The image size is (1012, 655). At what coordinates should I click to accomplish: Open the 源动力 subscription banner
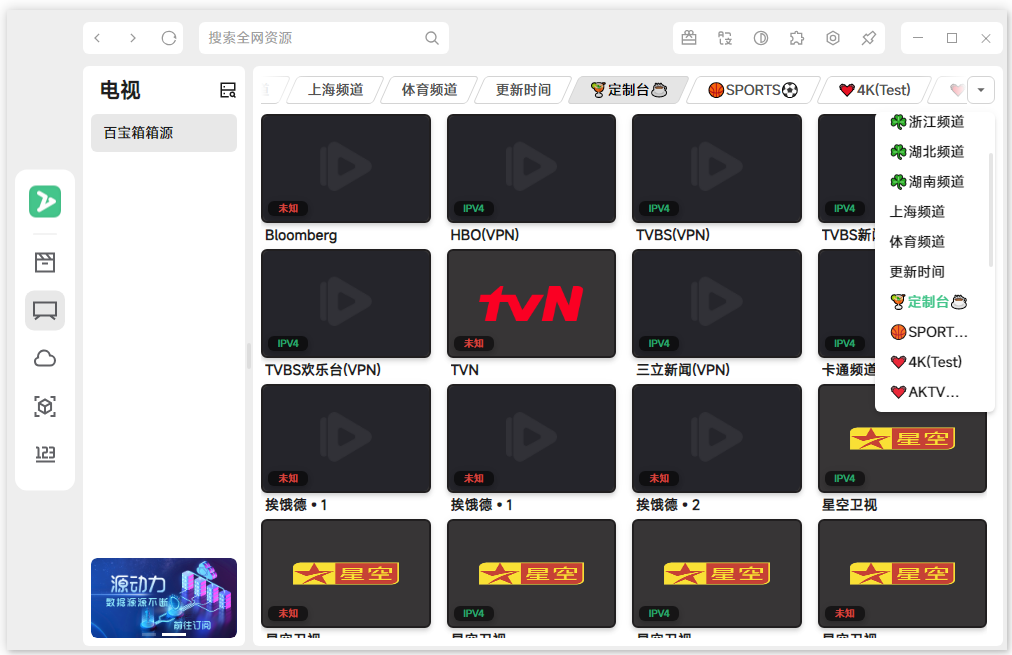(164, 598)
